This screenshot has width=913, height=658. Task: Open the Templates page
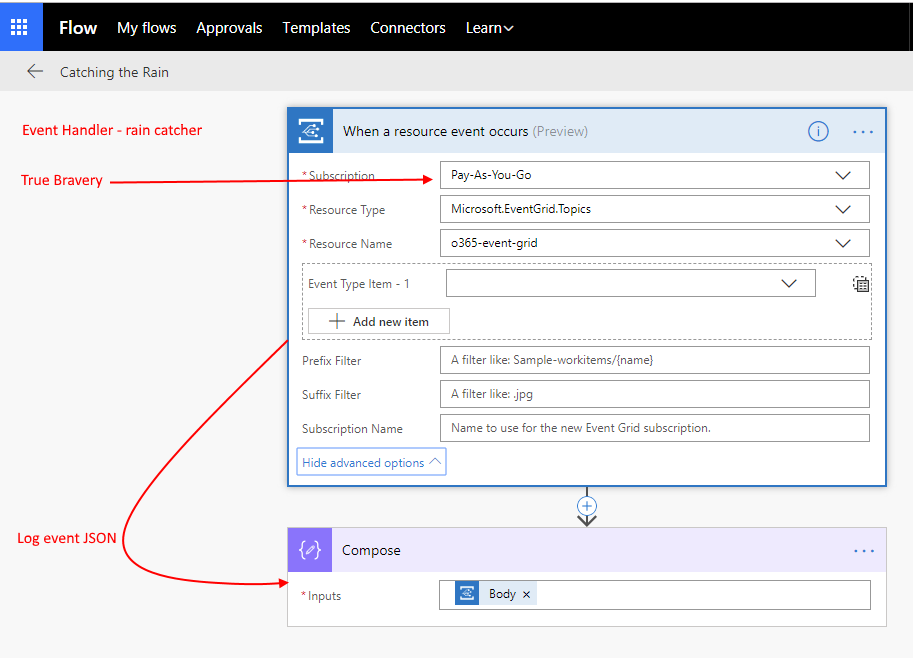pyautogui.click(x=316, y=28)
